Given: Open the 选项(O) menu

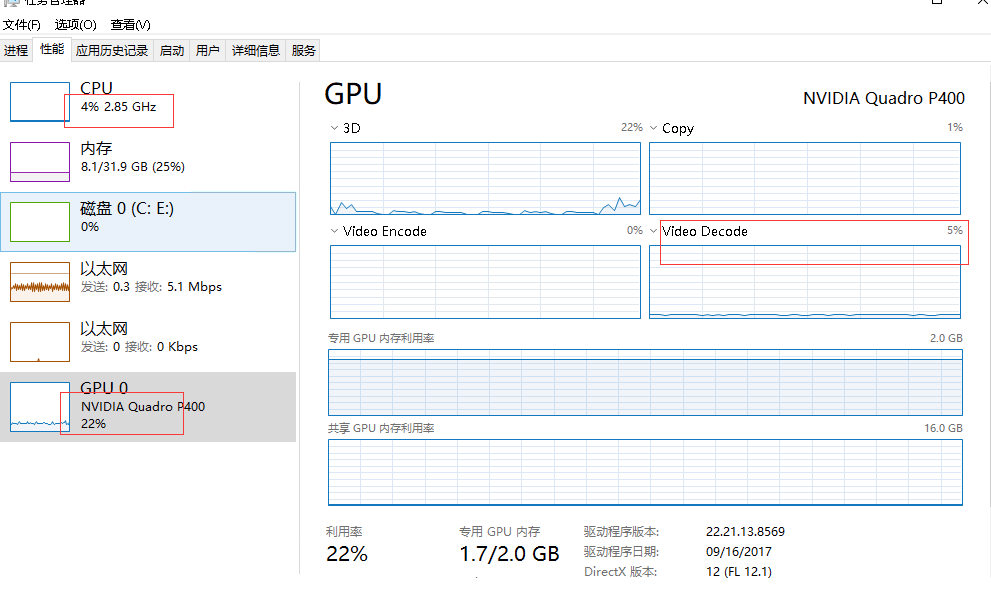Looking at the screenshot, I should [x=76, y=24].
